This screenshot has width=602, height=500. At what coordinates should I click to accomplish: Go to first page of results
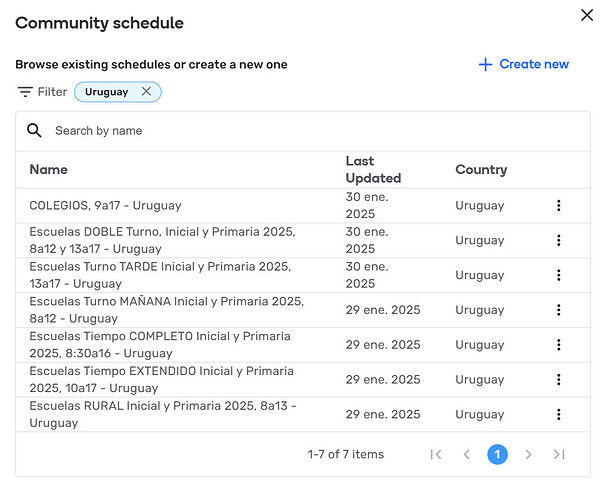point(435,454)
